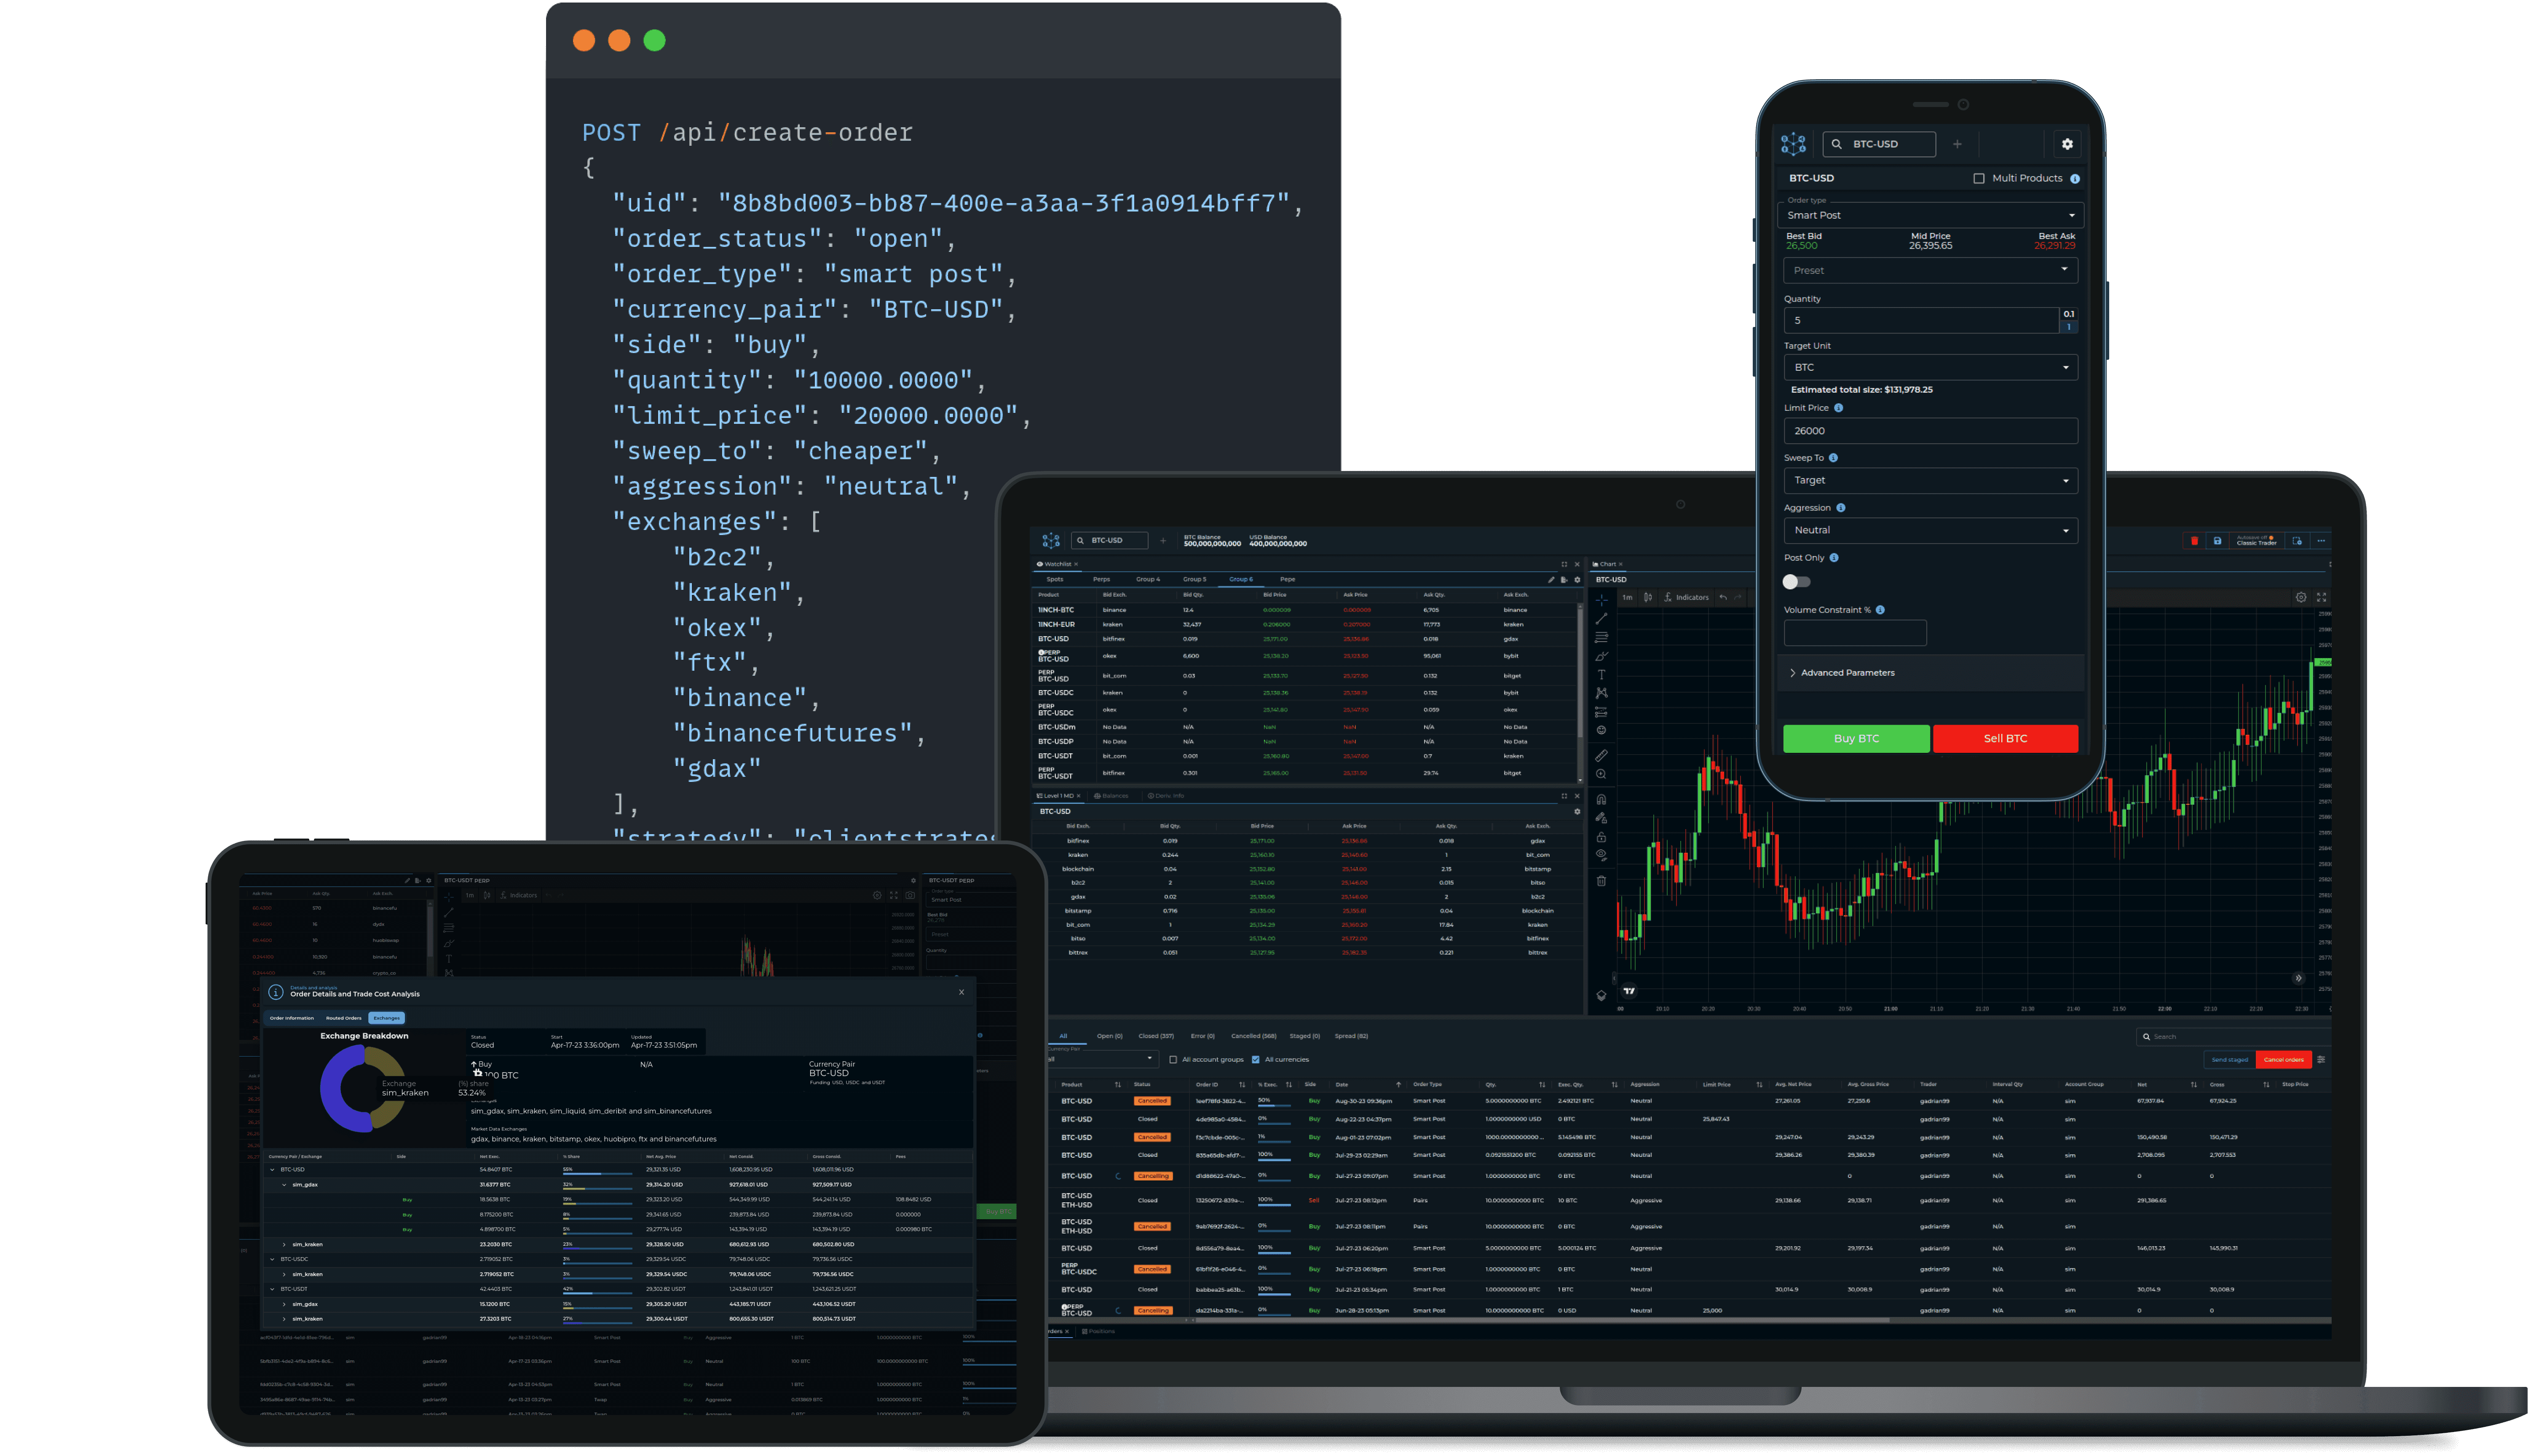Click the trash remove drawings icon in chart

click(x=1601, y=881)
